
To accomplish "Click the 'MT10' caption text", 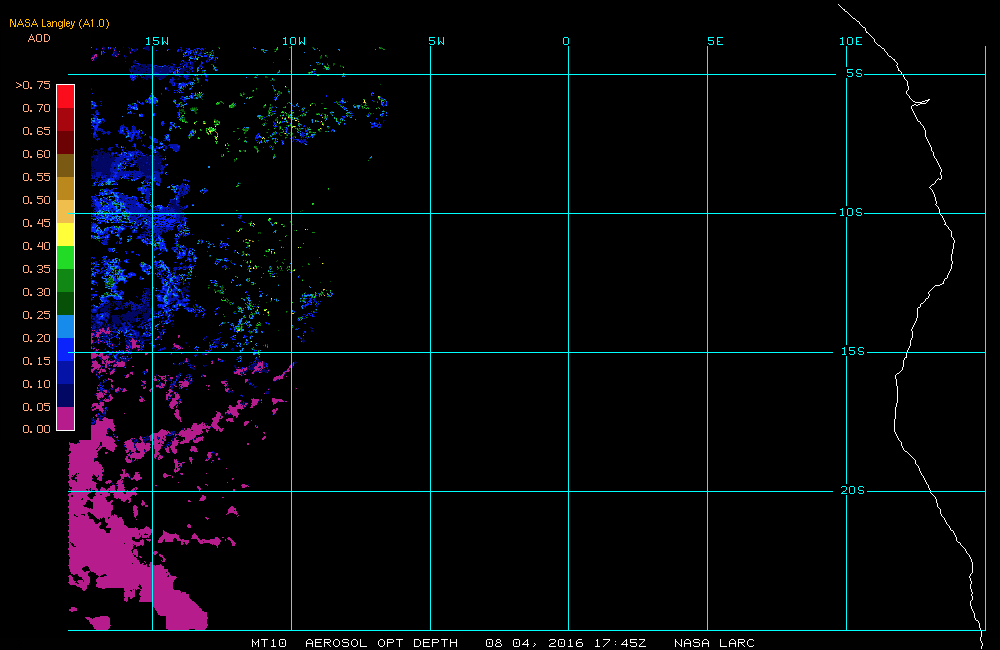I will click(x=269, y=643).
